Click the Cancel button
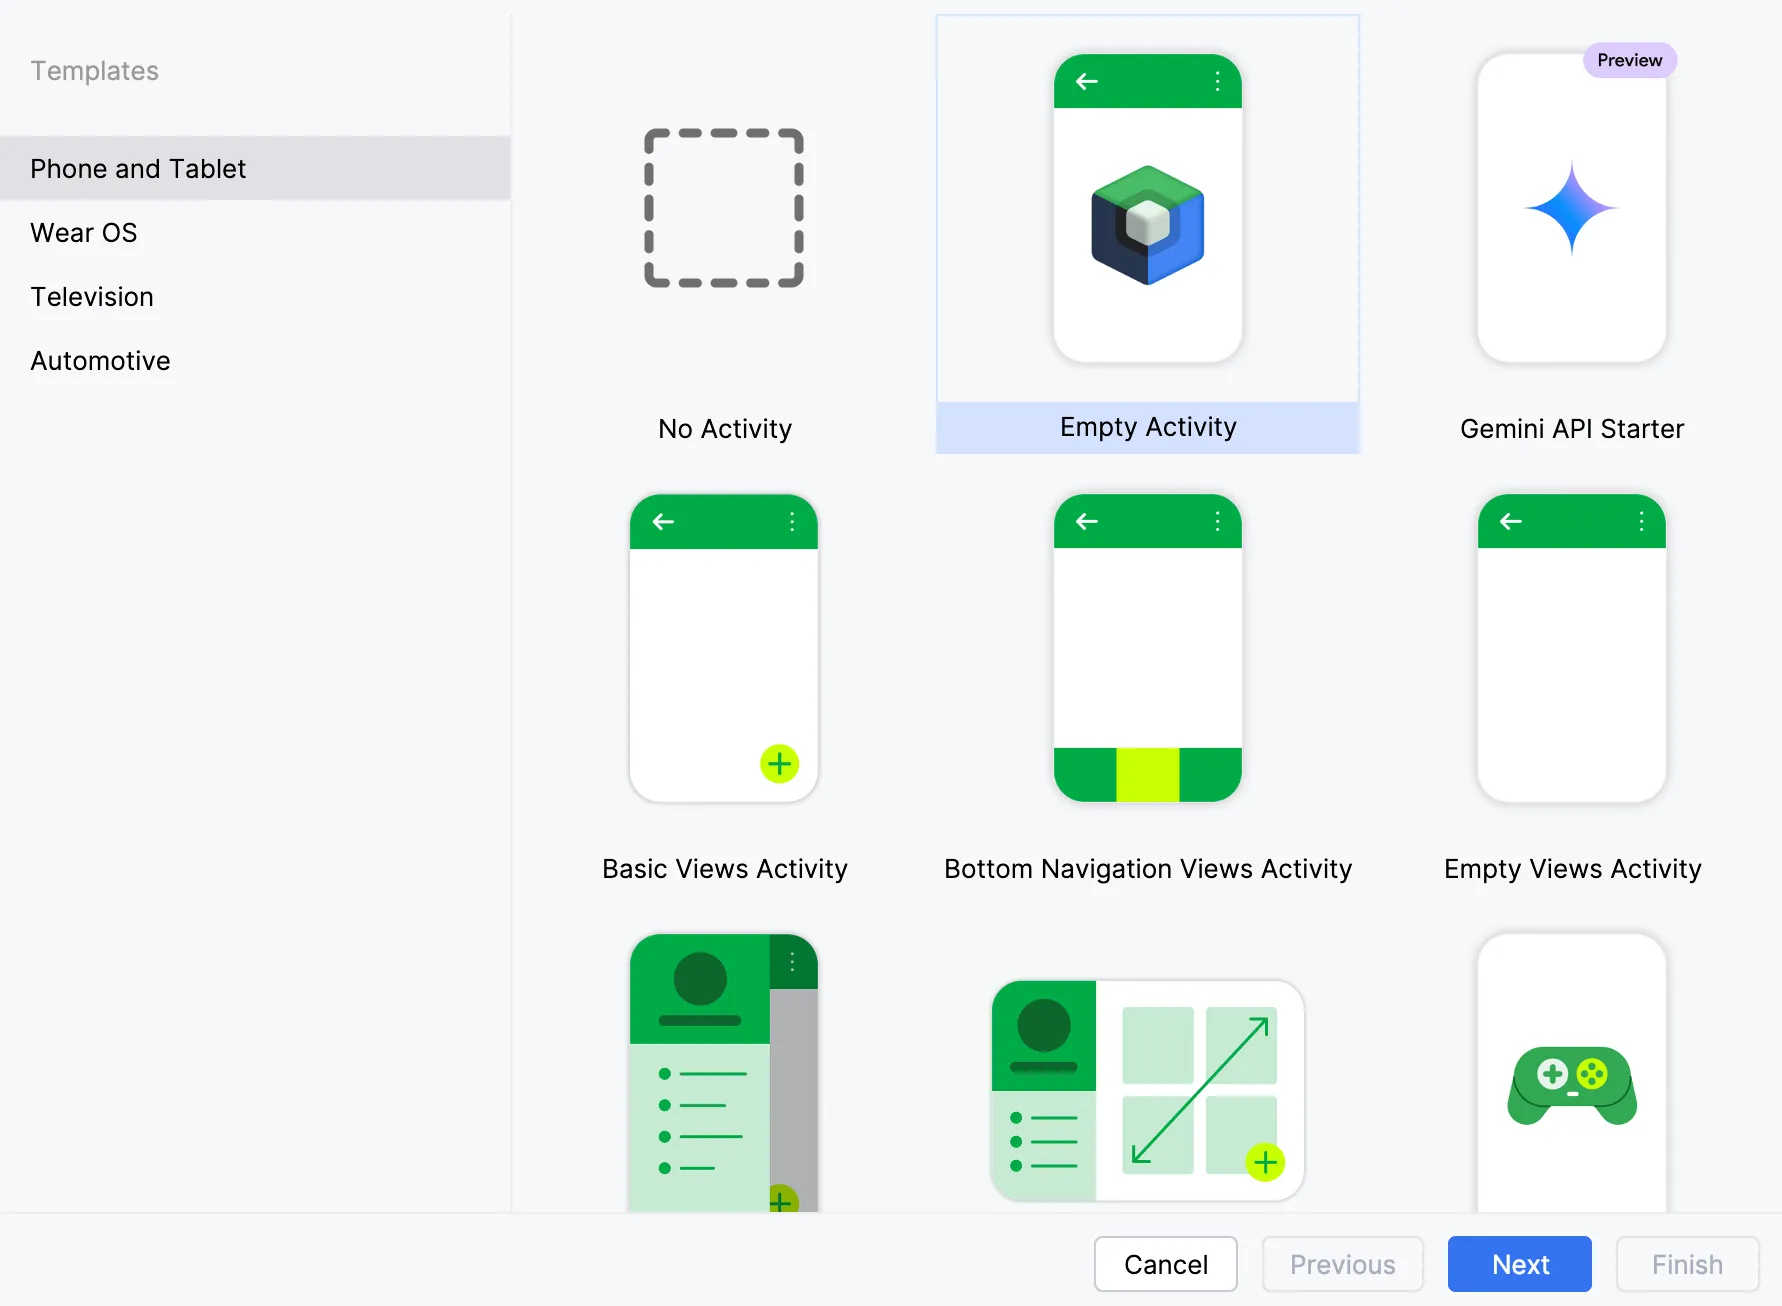Screen dimensions: 1782x1306 pyautogui.click(x=1166, y=1264)
